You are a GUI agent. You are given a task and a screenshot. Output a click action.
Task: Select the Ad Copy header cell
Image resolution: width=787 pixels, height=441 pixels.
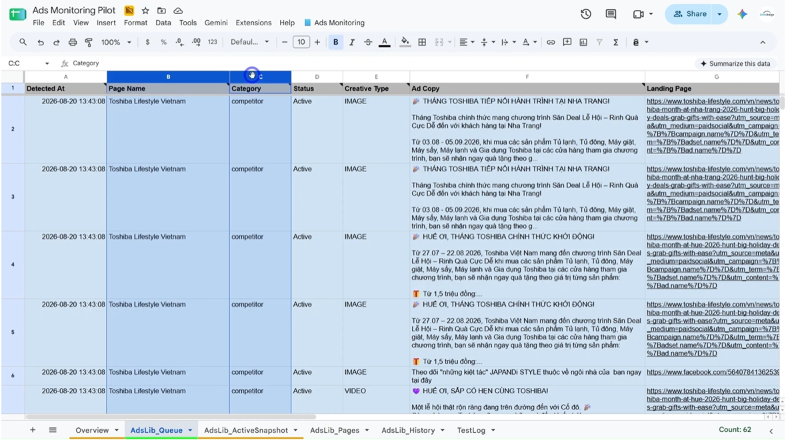coord(527,88)
